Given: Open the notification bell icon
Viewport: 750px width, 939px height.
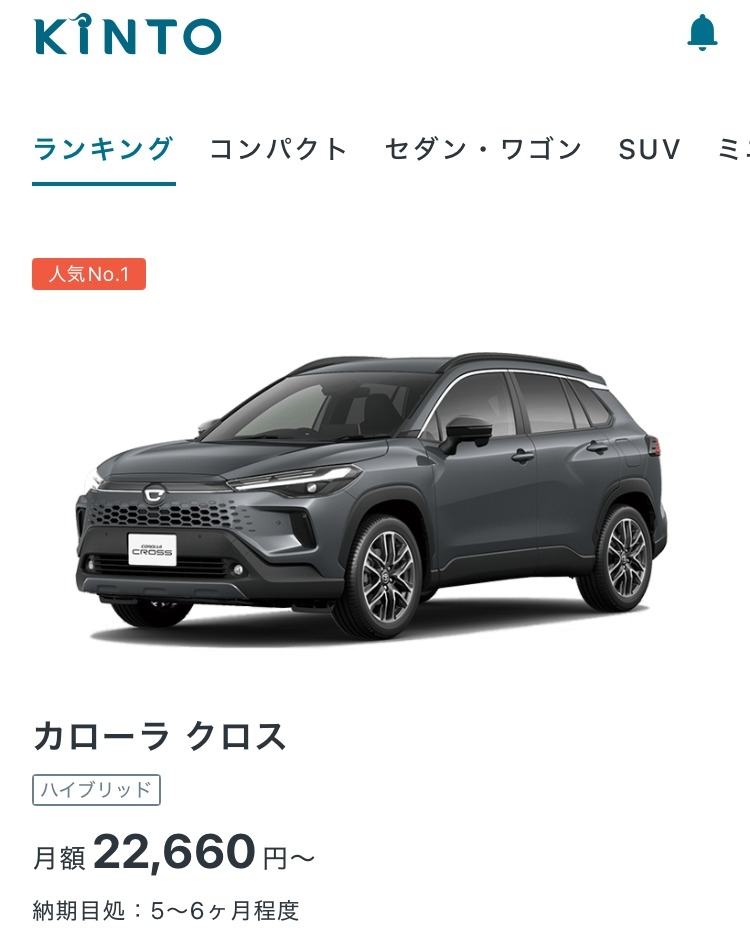Looking at the screenshot, I should coord(702,33).
